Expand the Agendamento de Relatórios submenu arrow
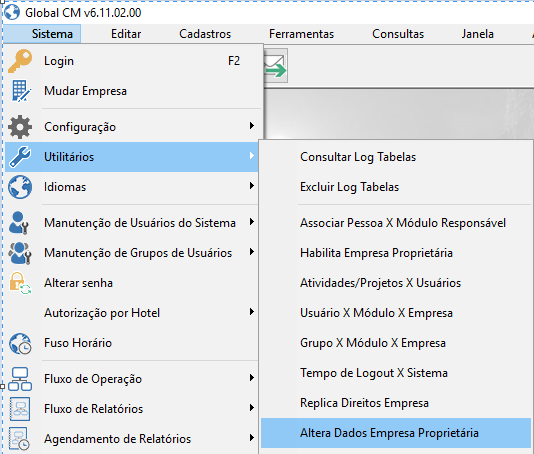The height and width of the screenshot is (454, 534). [x=252, y=438]
